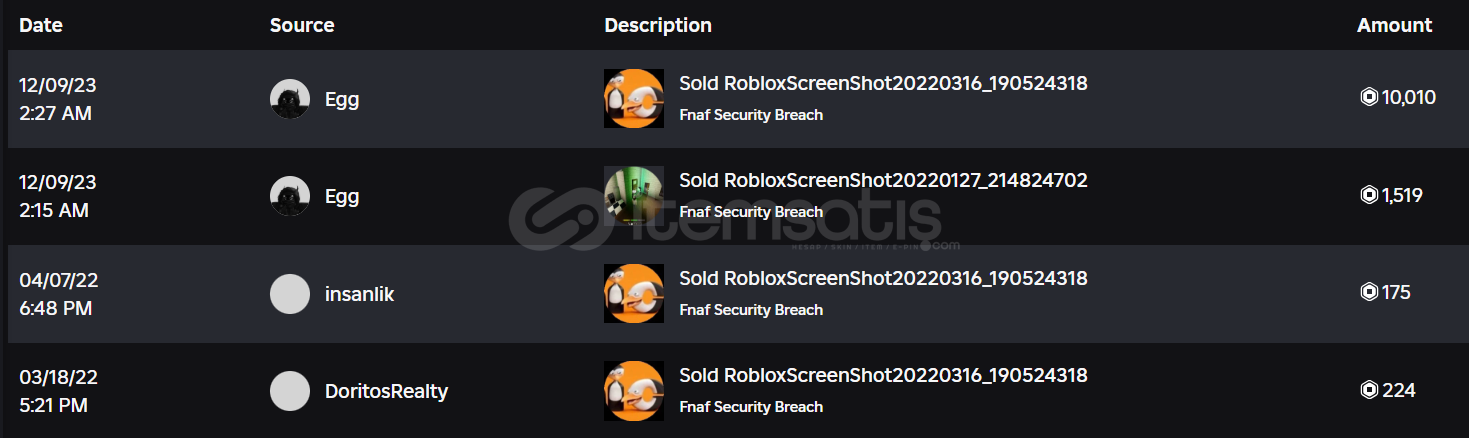Viewport: 1469px width, 438px height.
Task: Click Robux icon beside 1,519
Action: coord(1369,195)
